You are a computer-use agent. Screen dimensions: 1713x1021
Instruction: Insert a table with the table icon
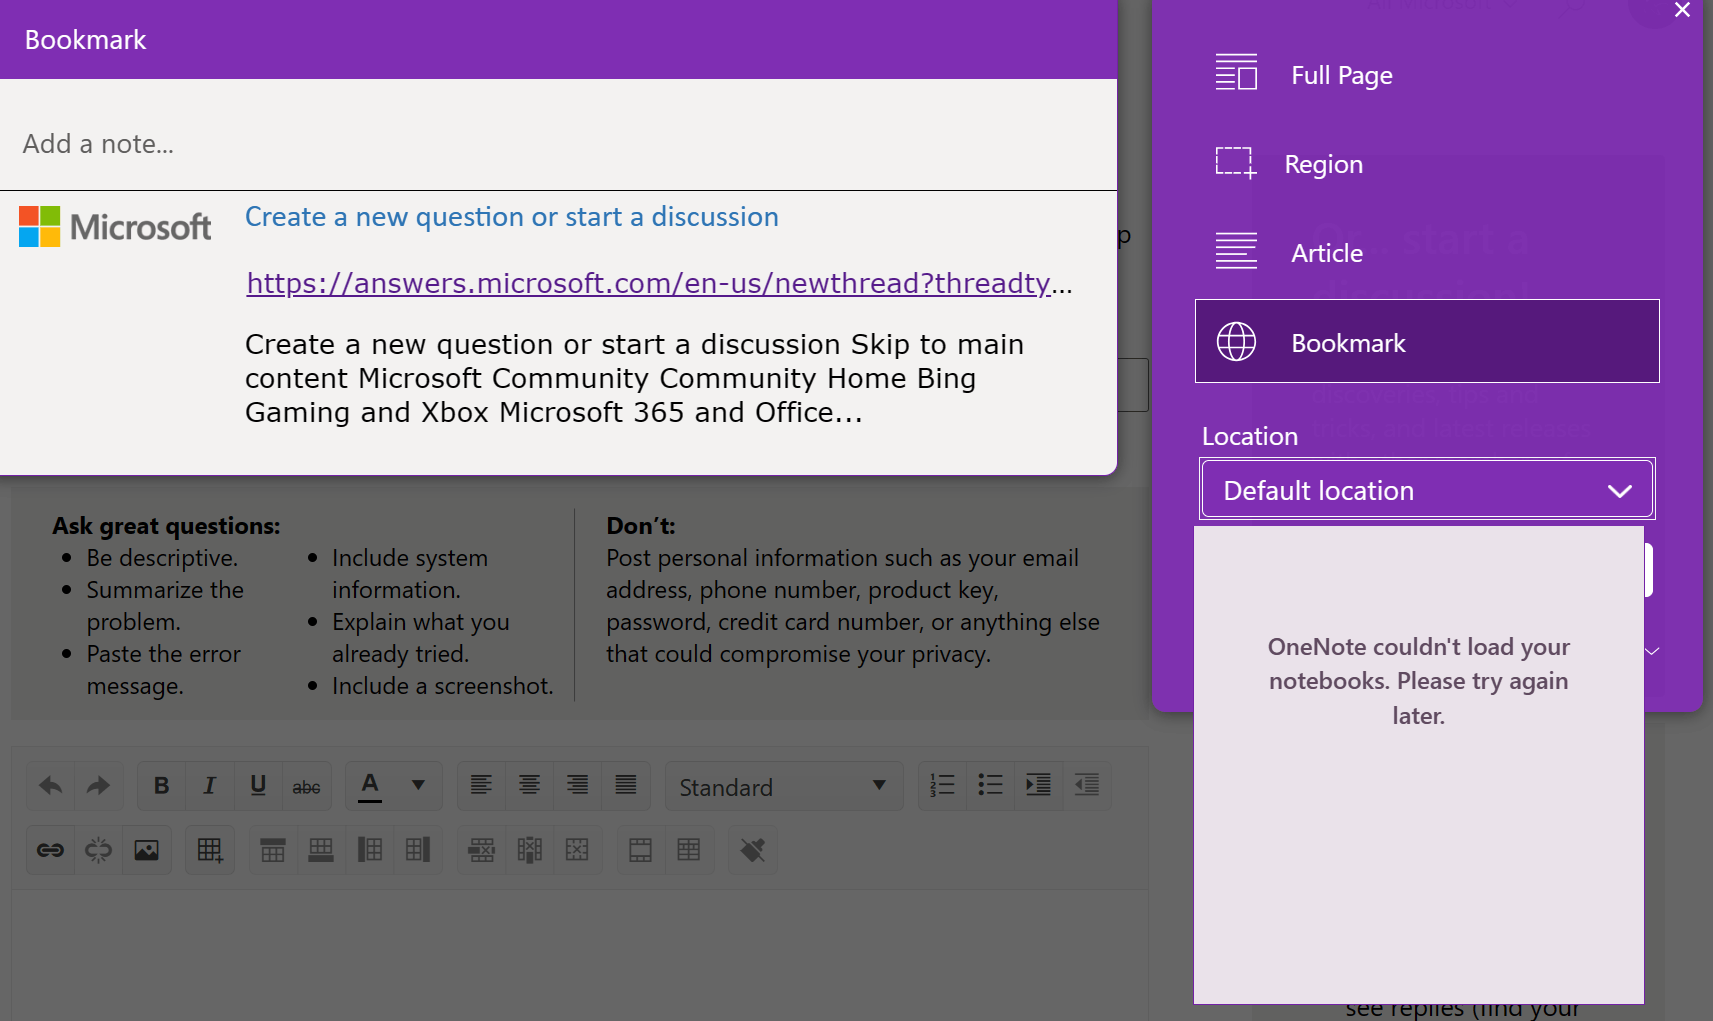[210, 849]
